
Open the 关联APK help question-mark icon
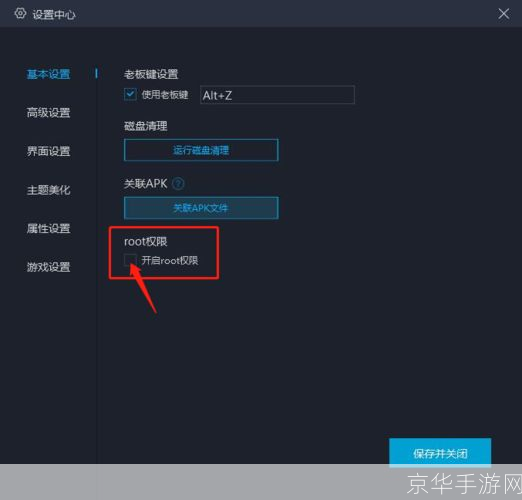[x=178, y=183]
